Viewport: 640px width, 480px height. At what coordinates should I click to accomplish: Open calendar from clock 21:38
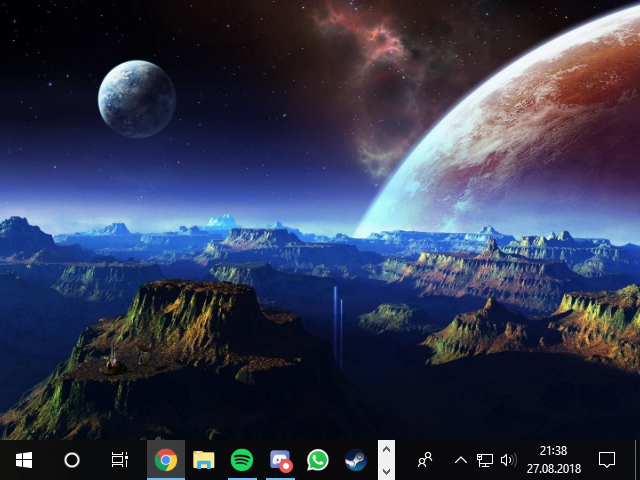pyautogui.click(x=553, y=460)
